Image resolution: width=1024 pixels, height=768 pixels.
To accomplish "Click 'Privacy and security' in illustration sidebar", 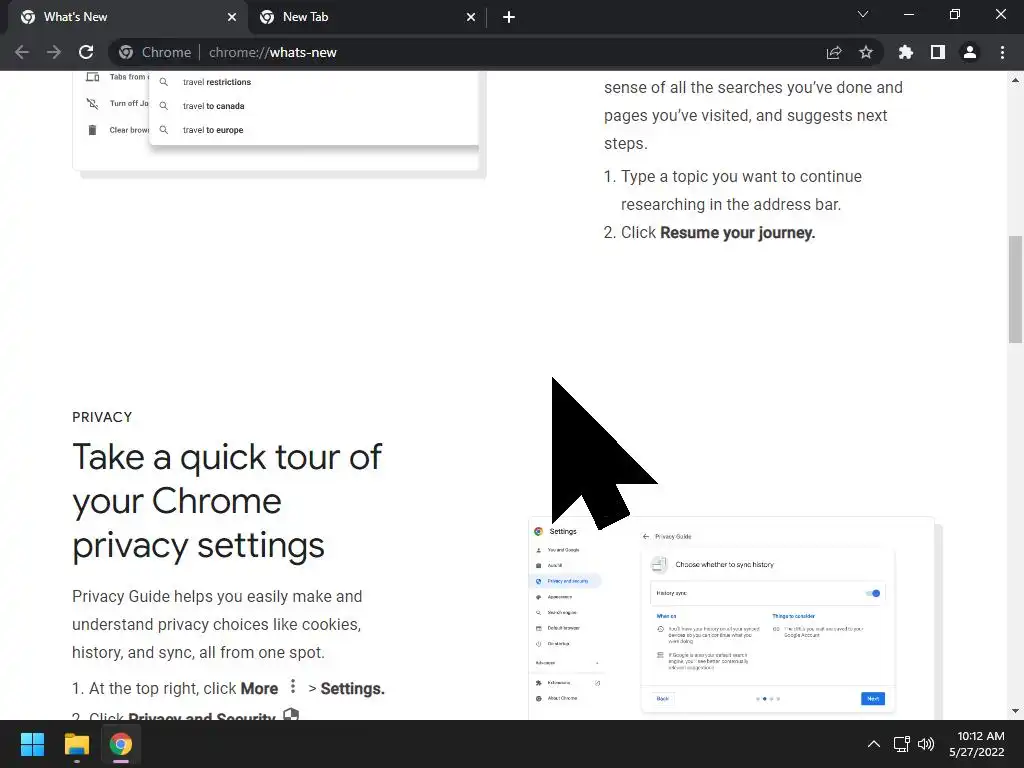I will point(567,581).
